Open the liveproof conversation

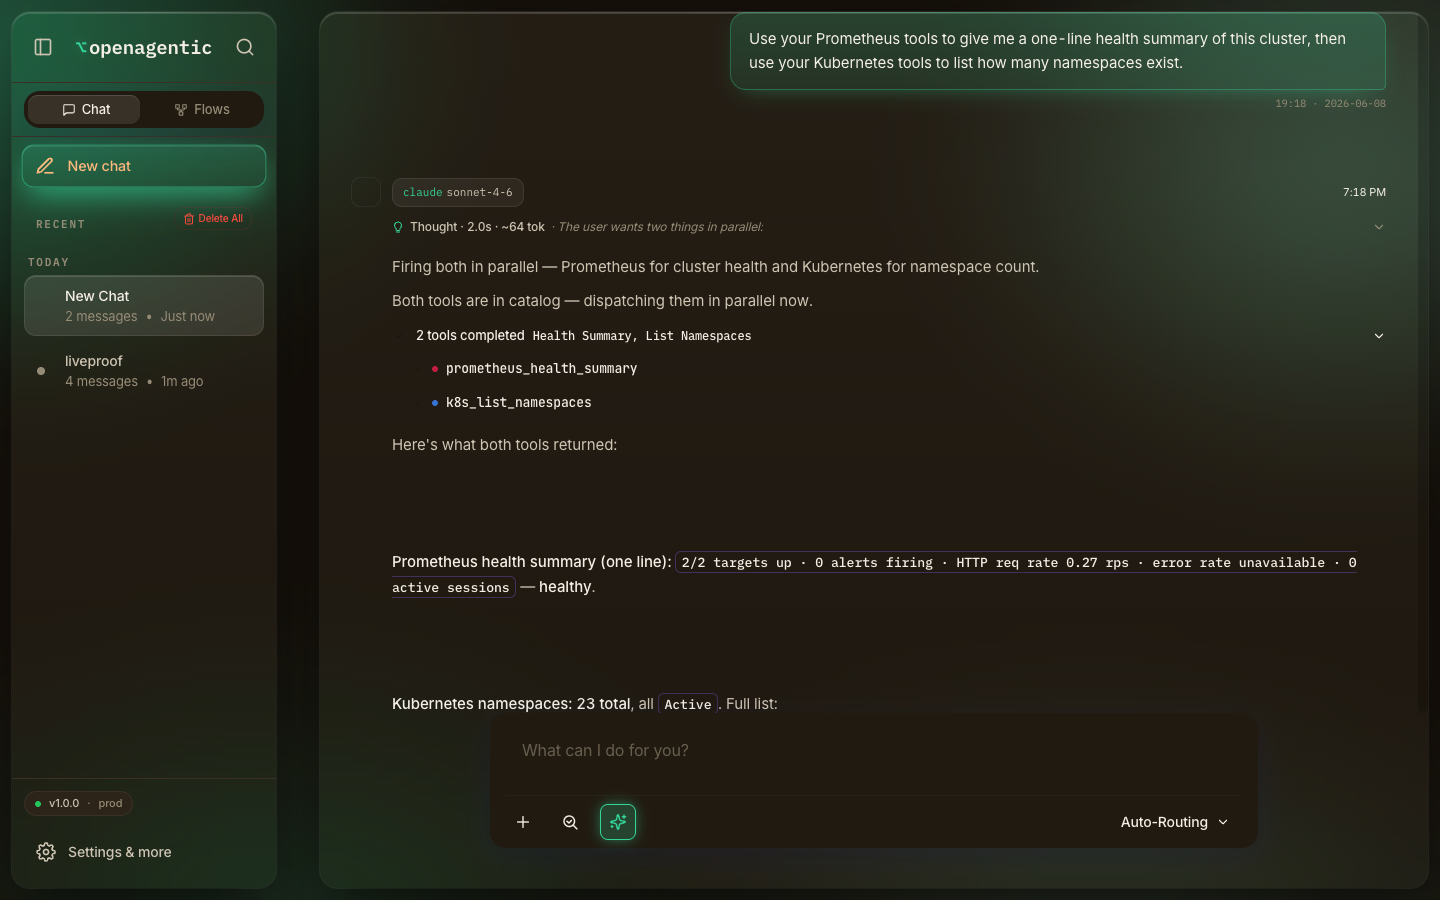(x=144, y=371)
